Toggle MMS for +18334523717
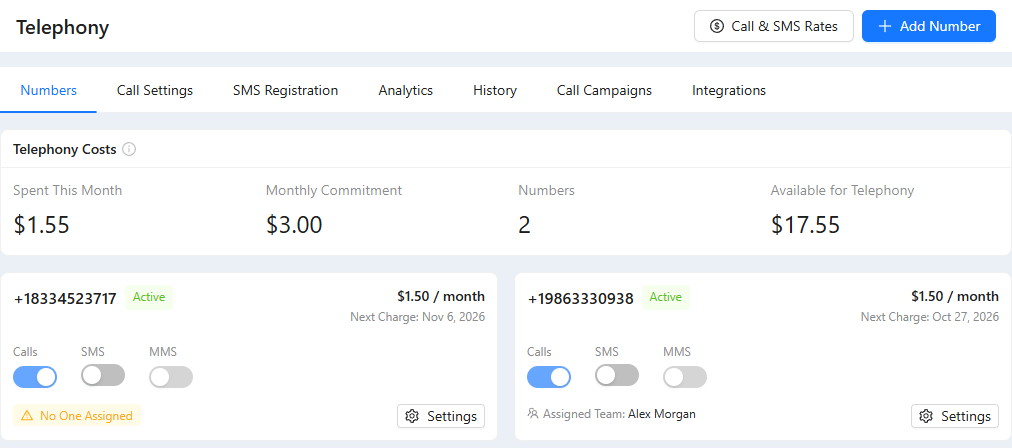The image size is (1012, 448). point(171,377)
